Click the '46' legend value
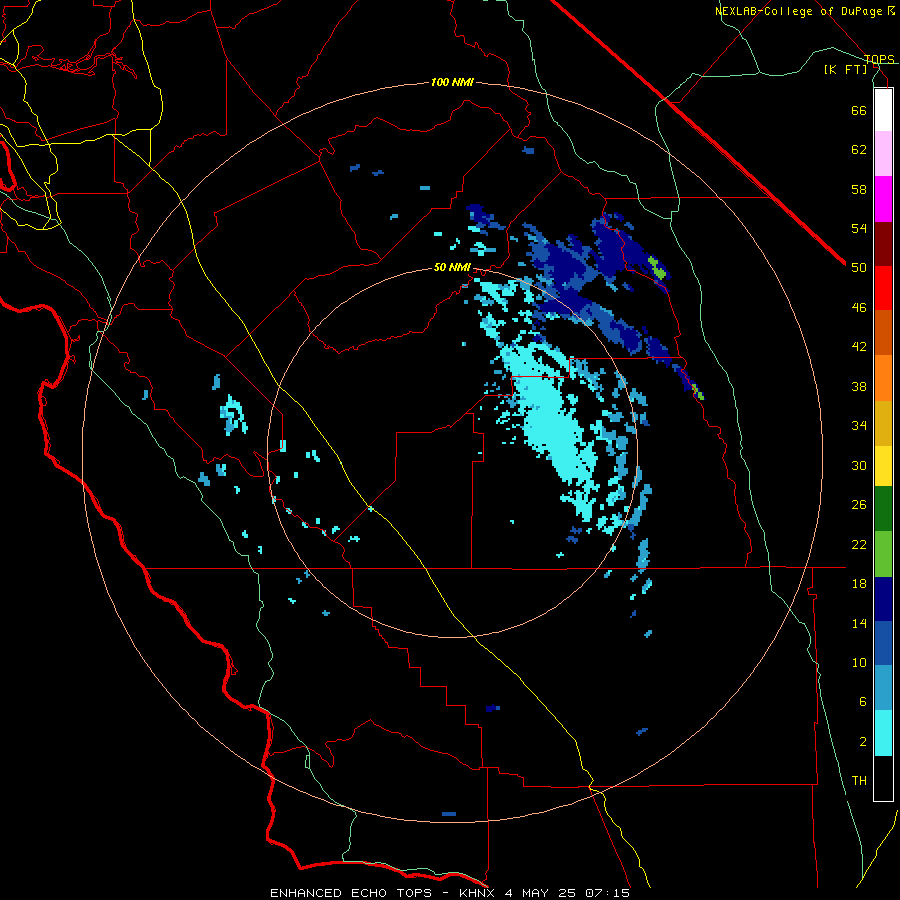The image size is (900, 900). click(859, 308)
